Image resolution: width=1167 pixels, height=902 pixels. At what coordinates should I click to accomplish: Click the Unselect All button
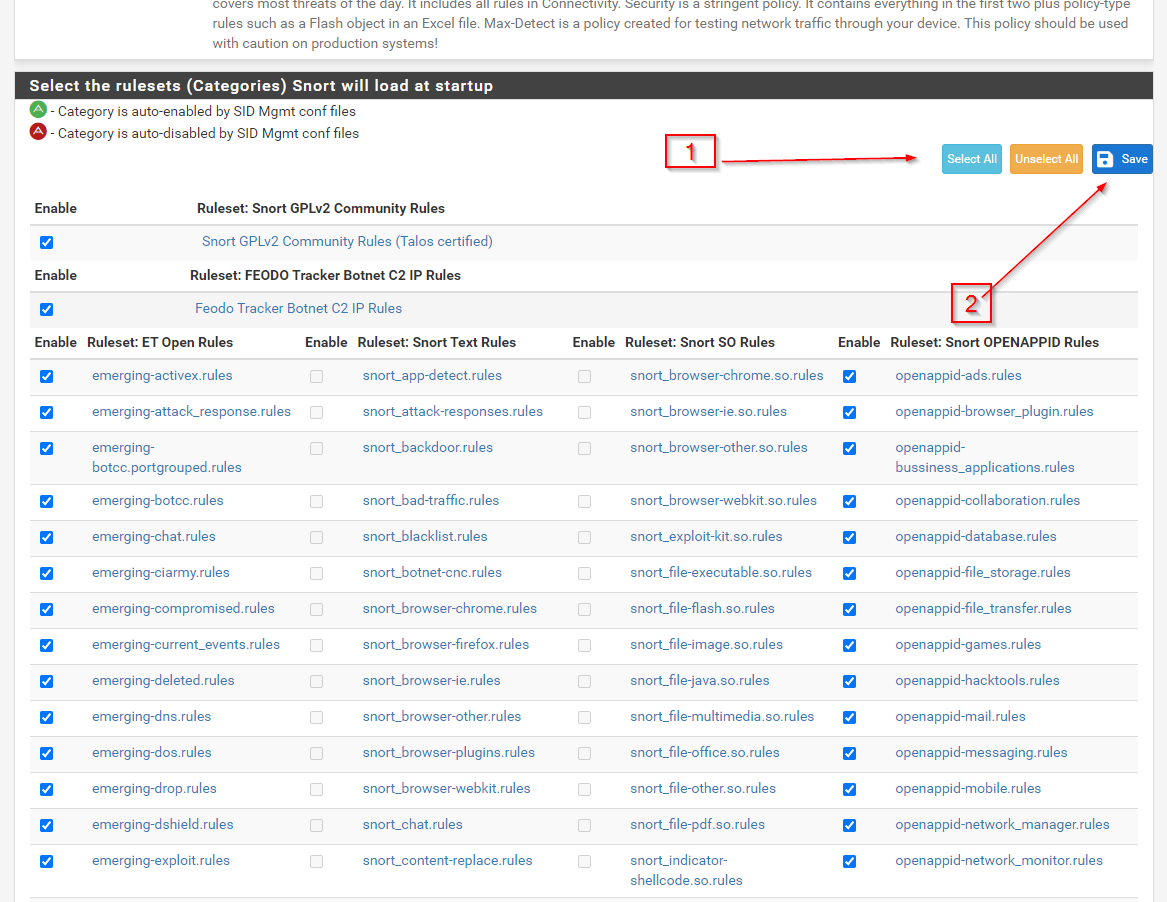1046,159
